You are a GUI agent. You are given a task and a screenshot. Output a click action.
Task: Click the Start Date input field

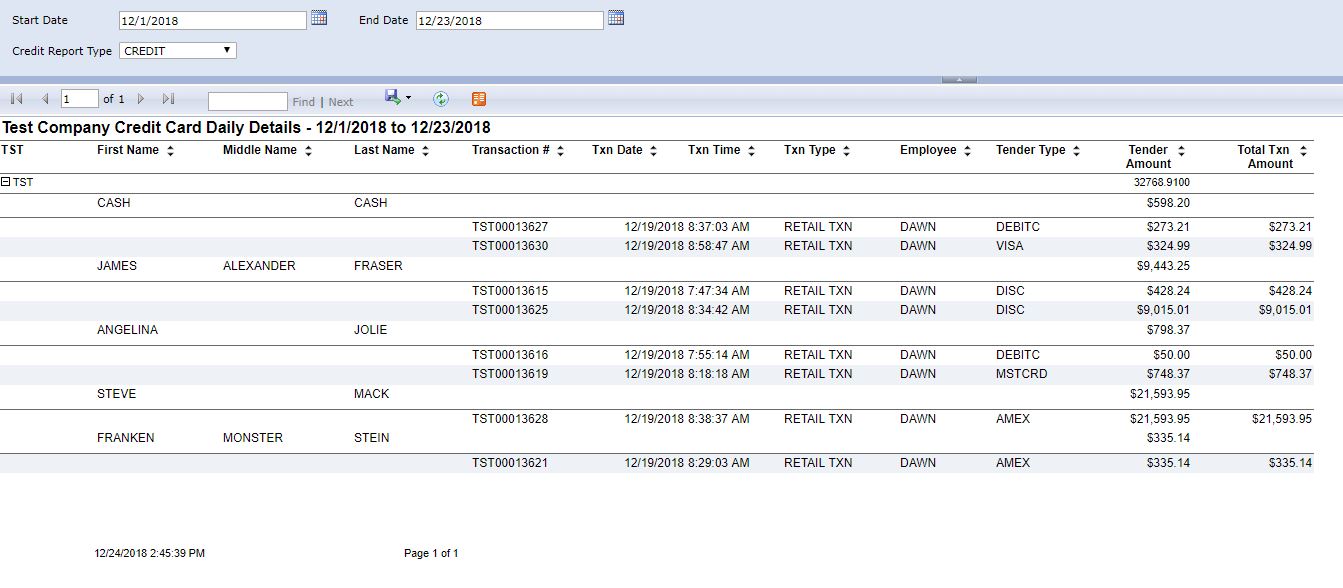click(213, 20)
